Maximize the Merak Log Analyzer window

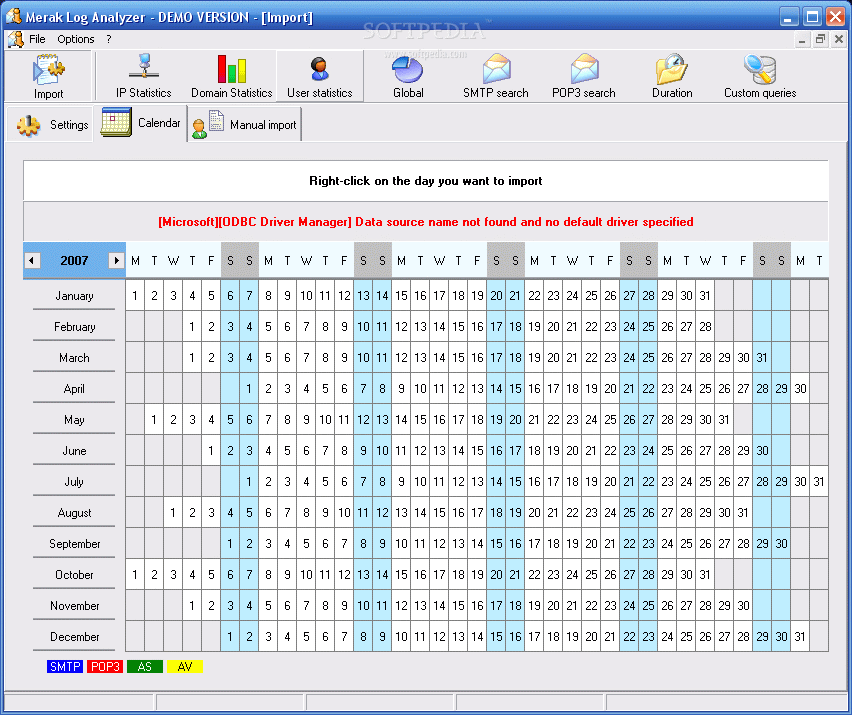pos(812,16)
